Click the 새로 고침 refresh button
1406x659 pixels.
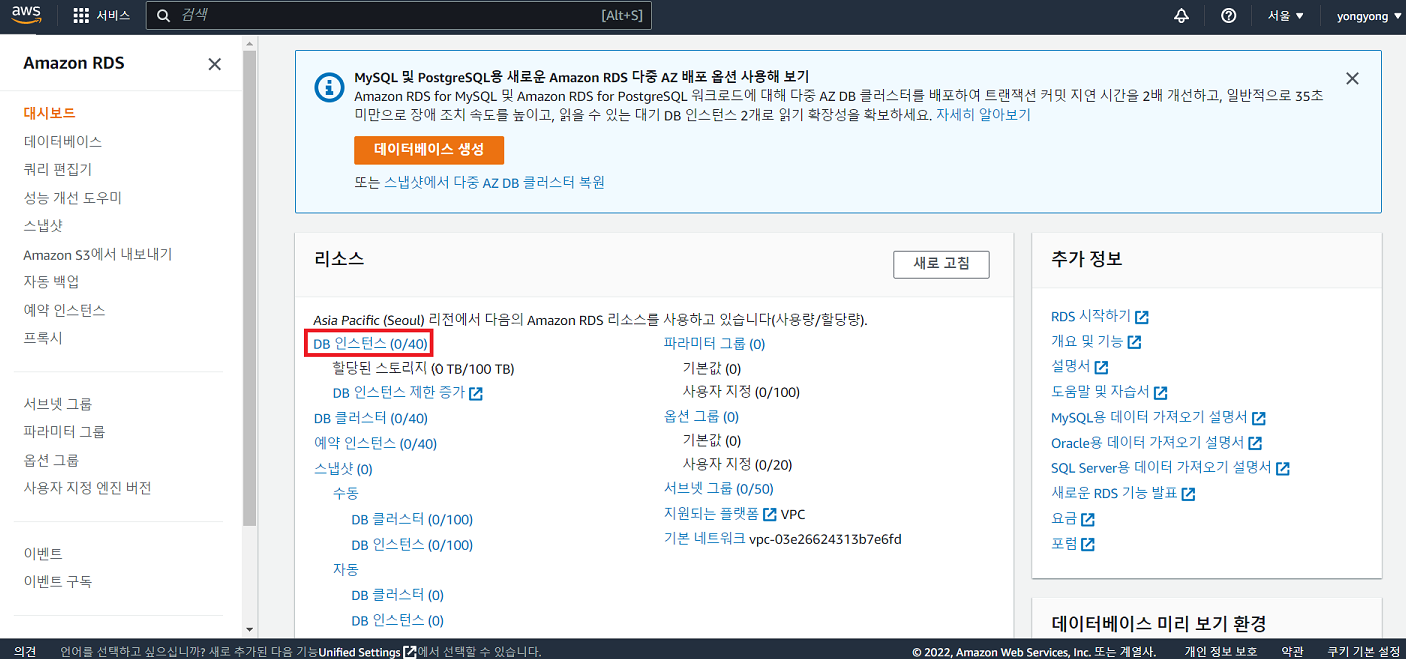coord(941,264)
